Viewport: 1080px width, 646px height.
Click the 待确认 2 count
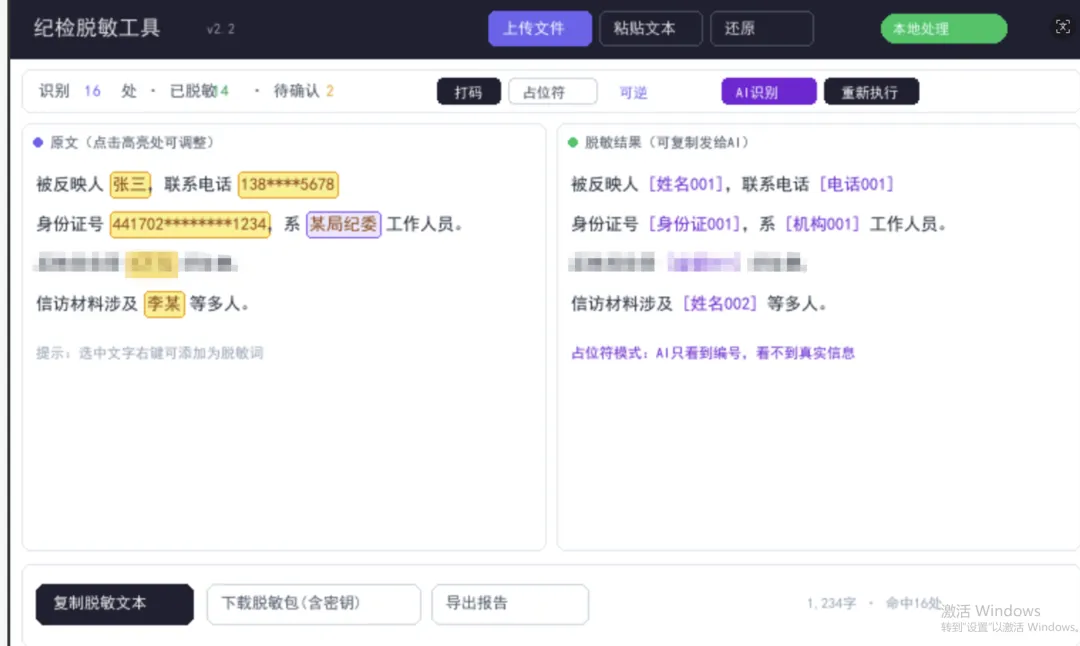pos(304,91)
